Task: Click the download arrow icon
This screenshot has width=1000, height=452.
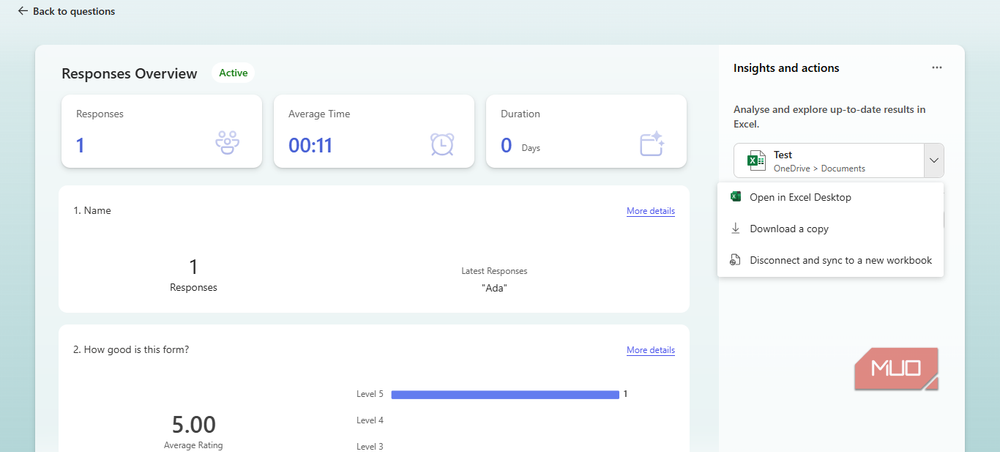Action: pyautogui.click(x=735, y=228)
